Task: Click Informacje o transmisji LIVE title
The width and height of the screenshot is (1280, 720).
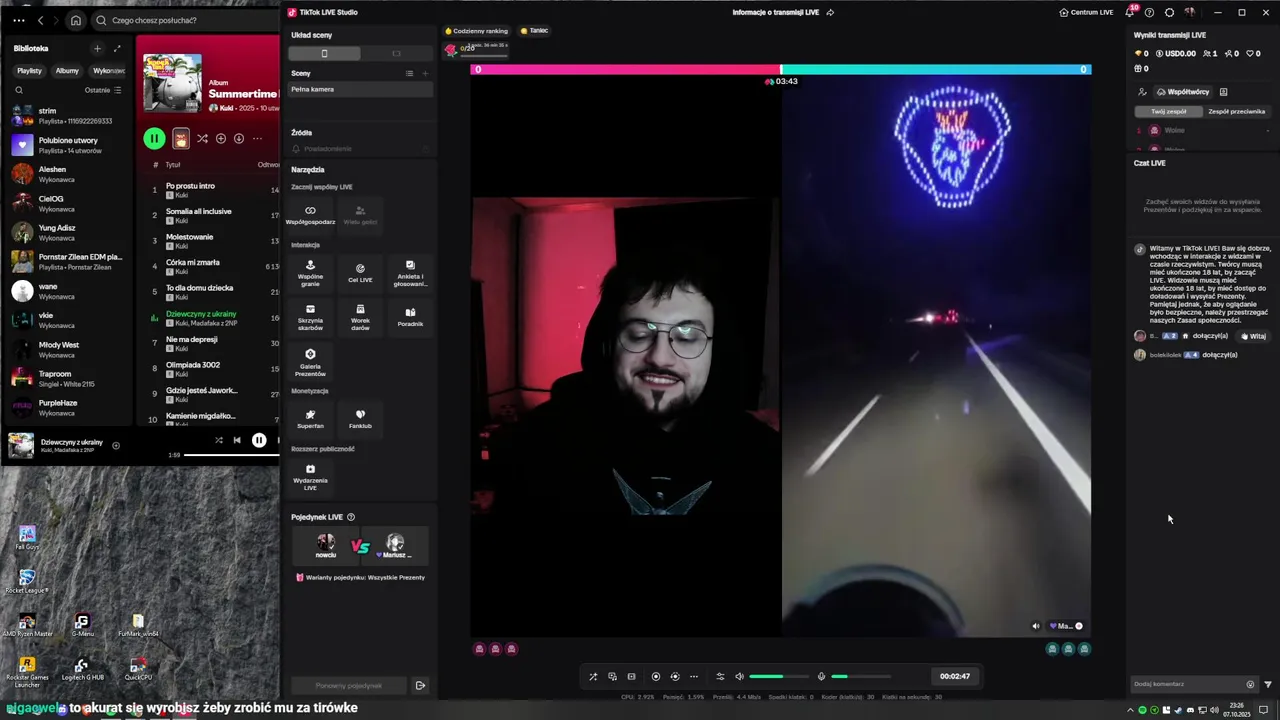Action: pos(776,12)
